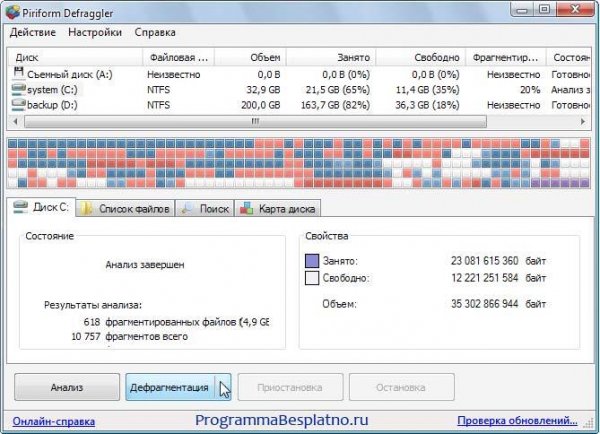
Task: Open the Настройки menu
Action: tap(95, 32)
